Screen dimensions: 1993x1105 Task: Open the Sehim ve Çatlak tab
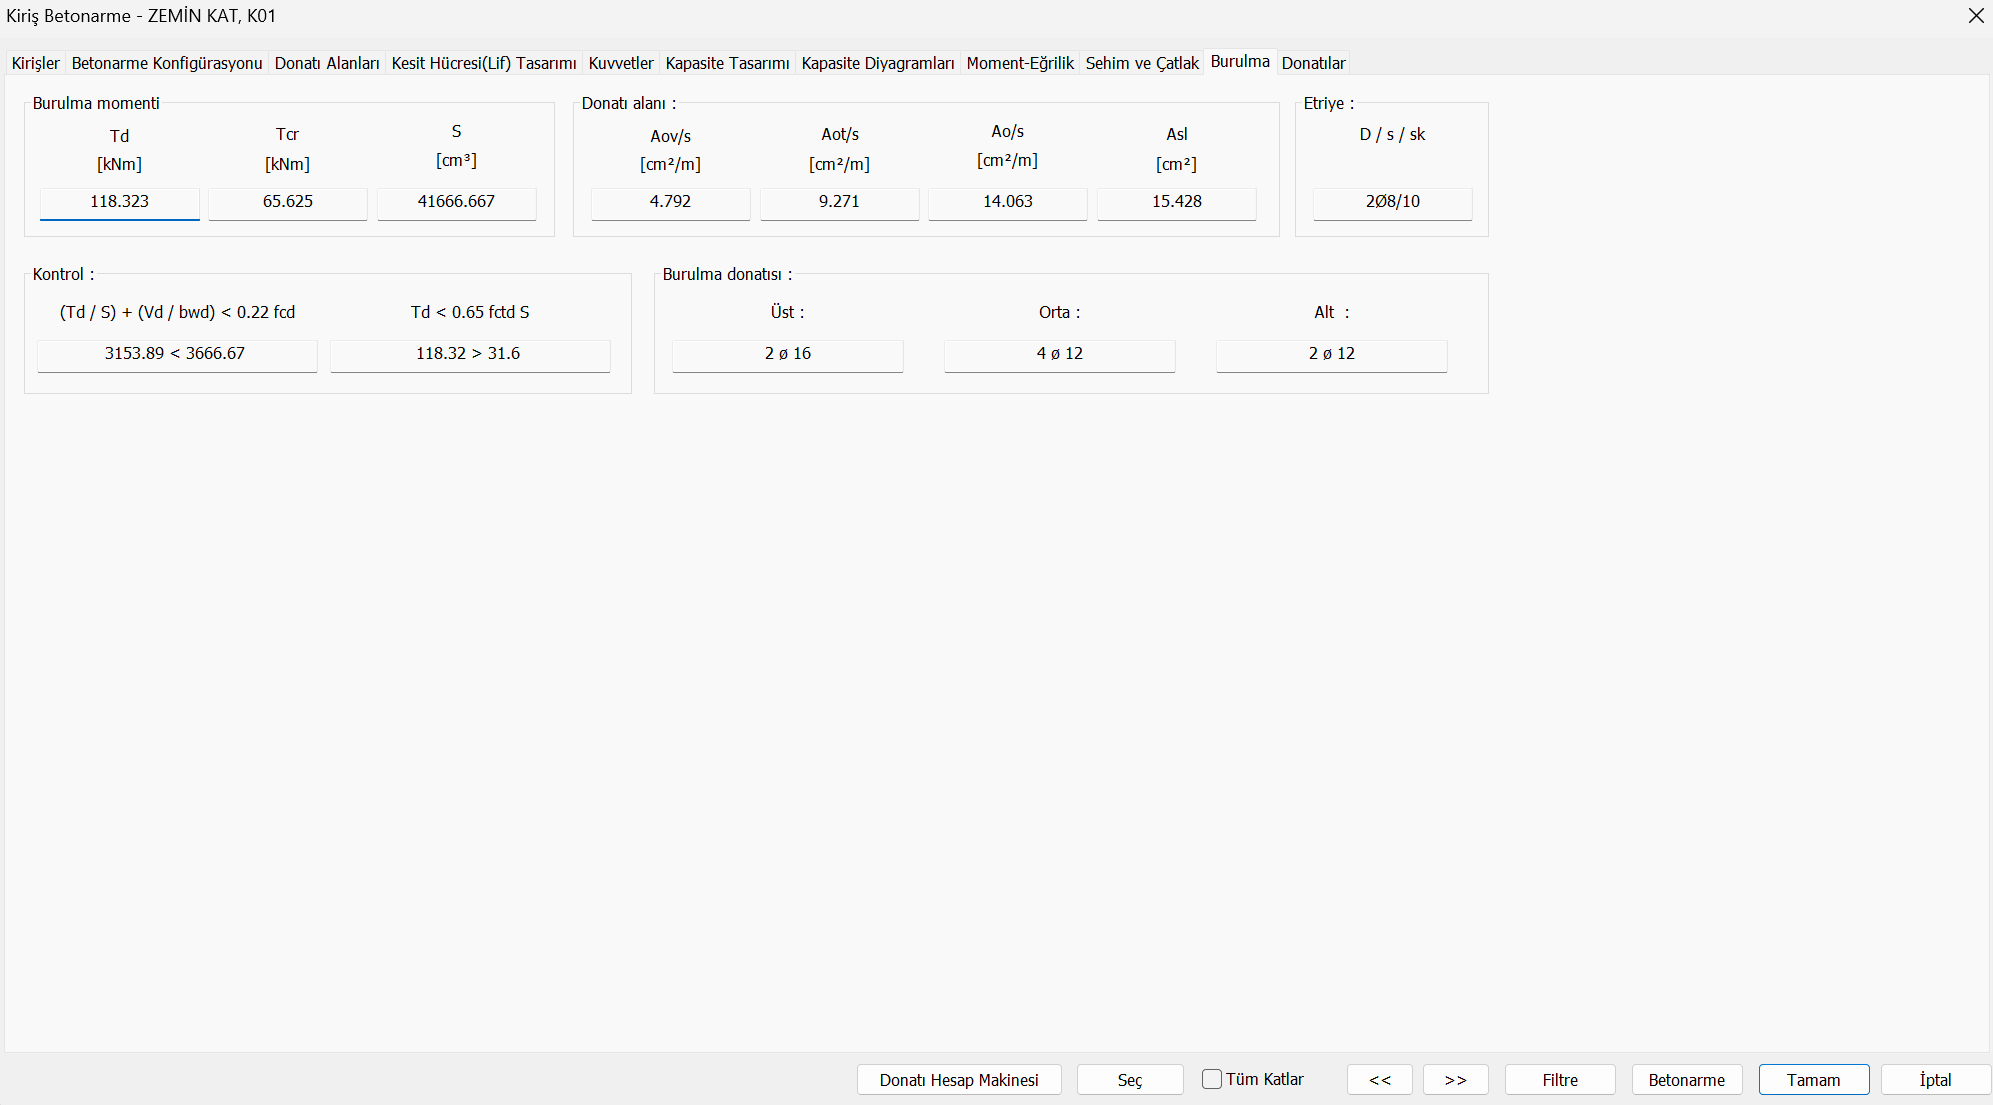(1141, 63)
